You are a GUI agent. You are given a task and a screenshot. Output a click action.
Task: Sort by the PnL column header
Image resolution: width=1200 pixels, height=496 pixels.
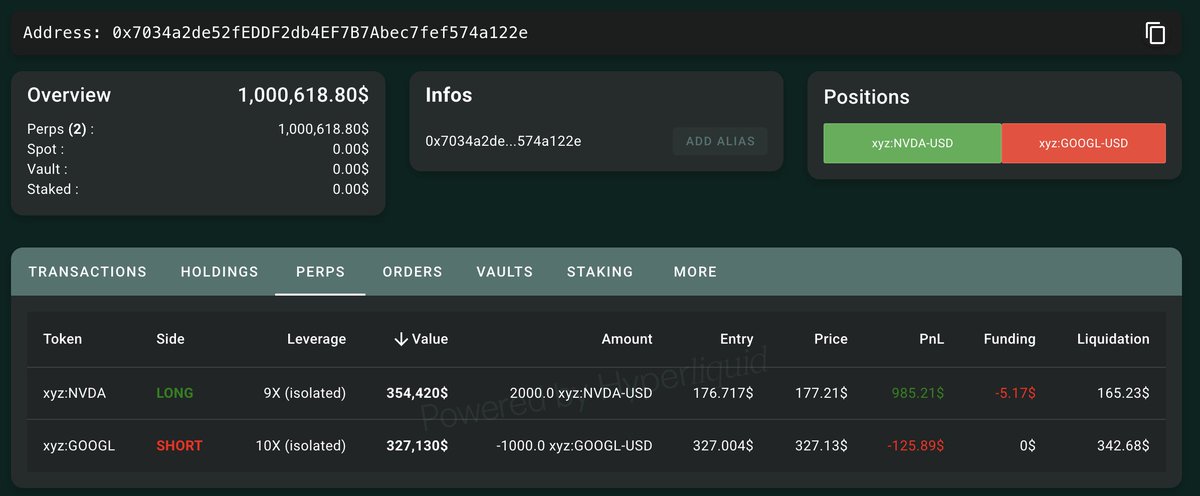coord(932,339)
